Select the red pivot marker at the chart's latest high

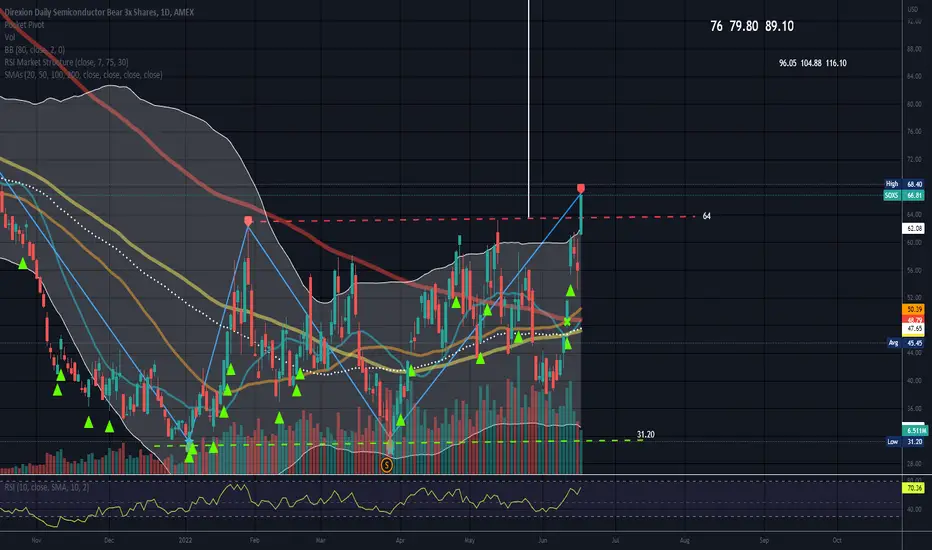click(581, 188)
